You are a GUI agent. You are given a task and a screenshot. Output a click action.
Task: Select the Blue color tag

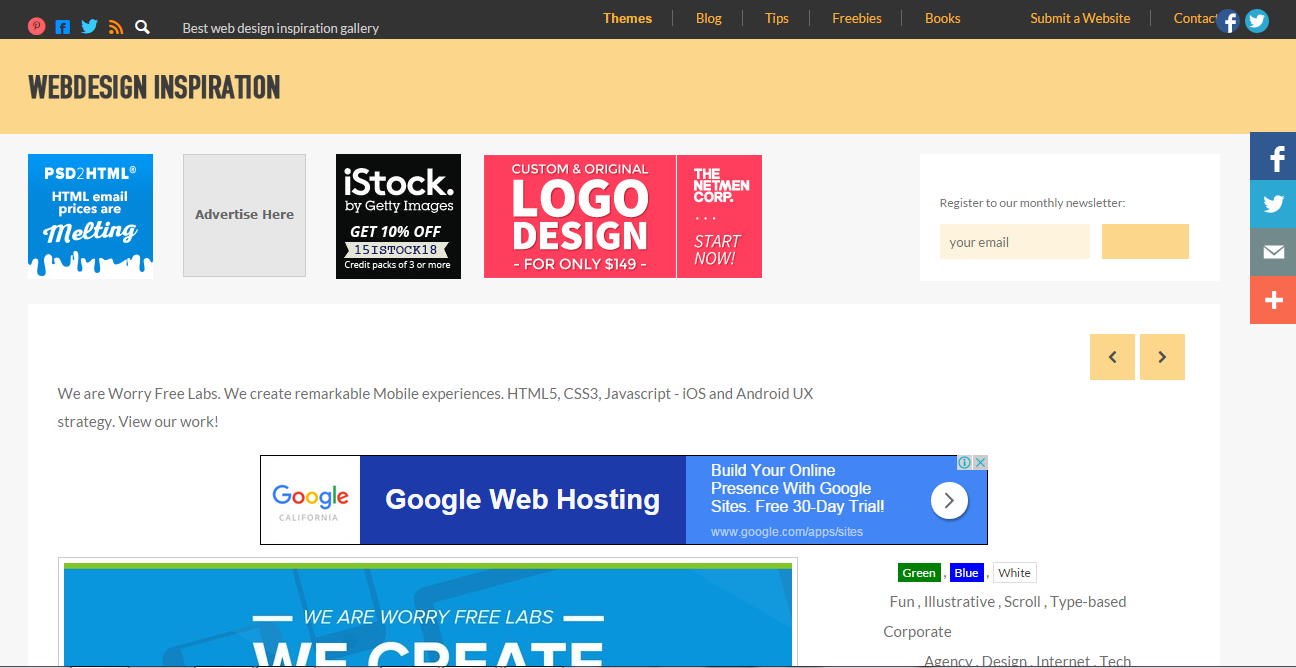pyautogui.click(x=966, y=573)
